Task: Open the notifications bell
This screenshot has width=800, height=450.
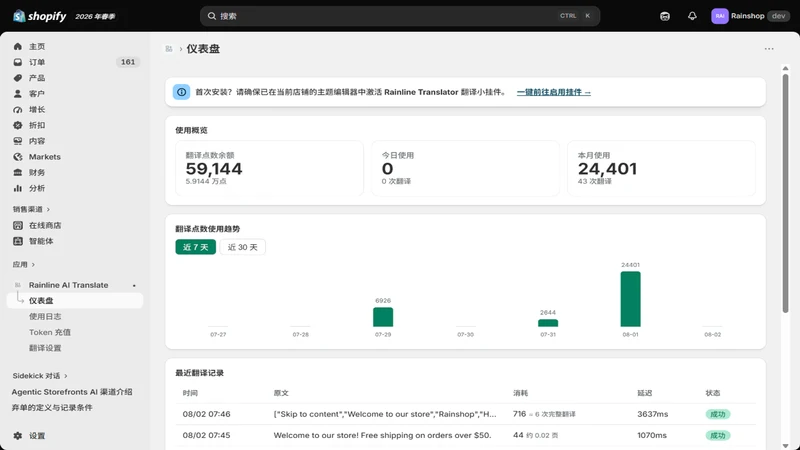Action: [x=692, y=16]
